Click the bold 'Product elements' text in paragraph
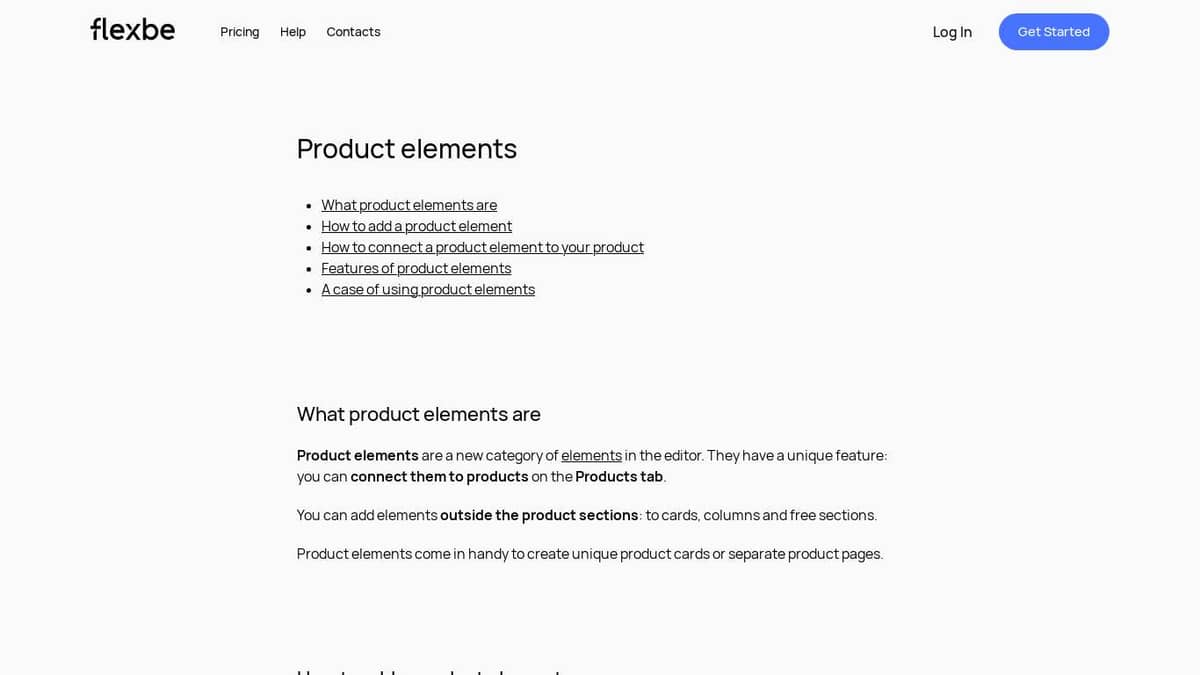Screen dimensions: 1200x675 [357, 455]
